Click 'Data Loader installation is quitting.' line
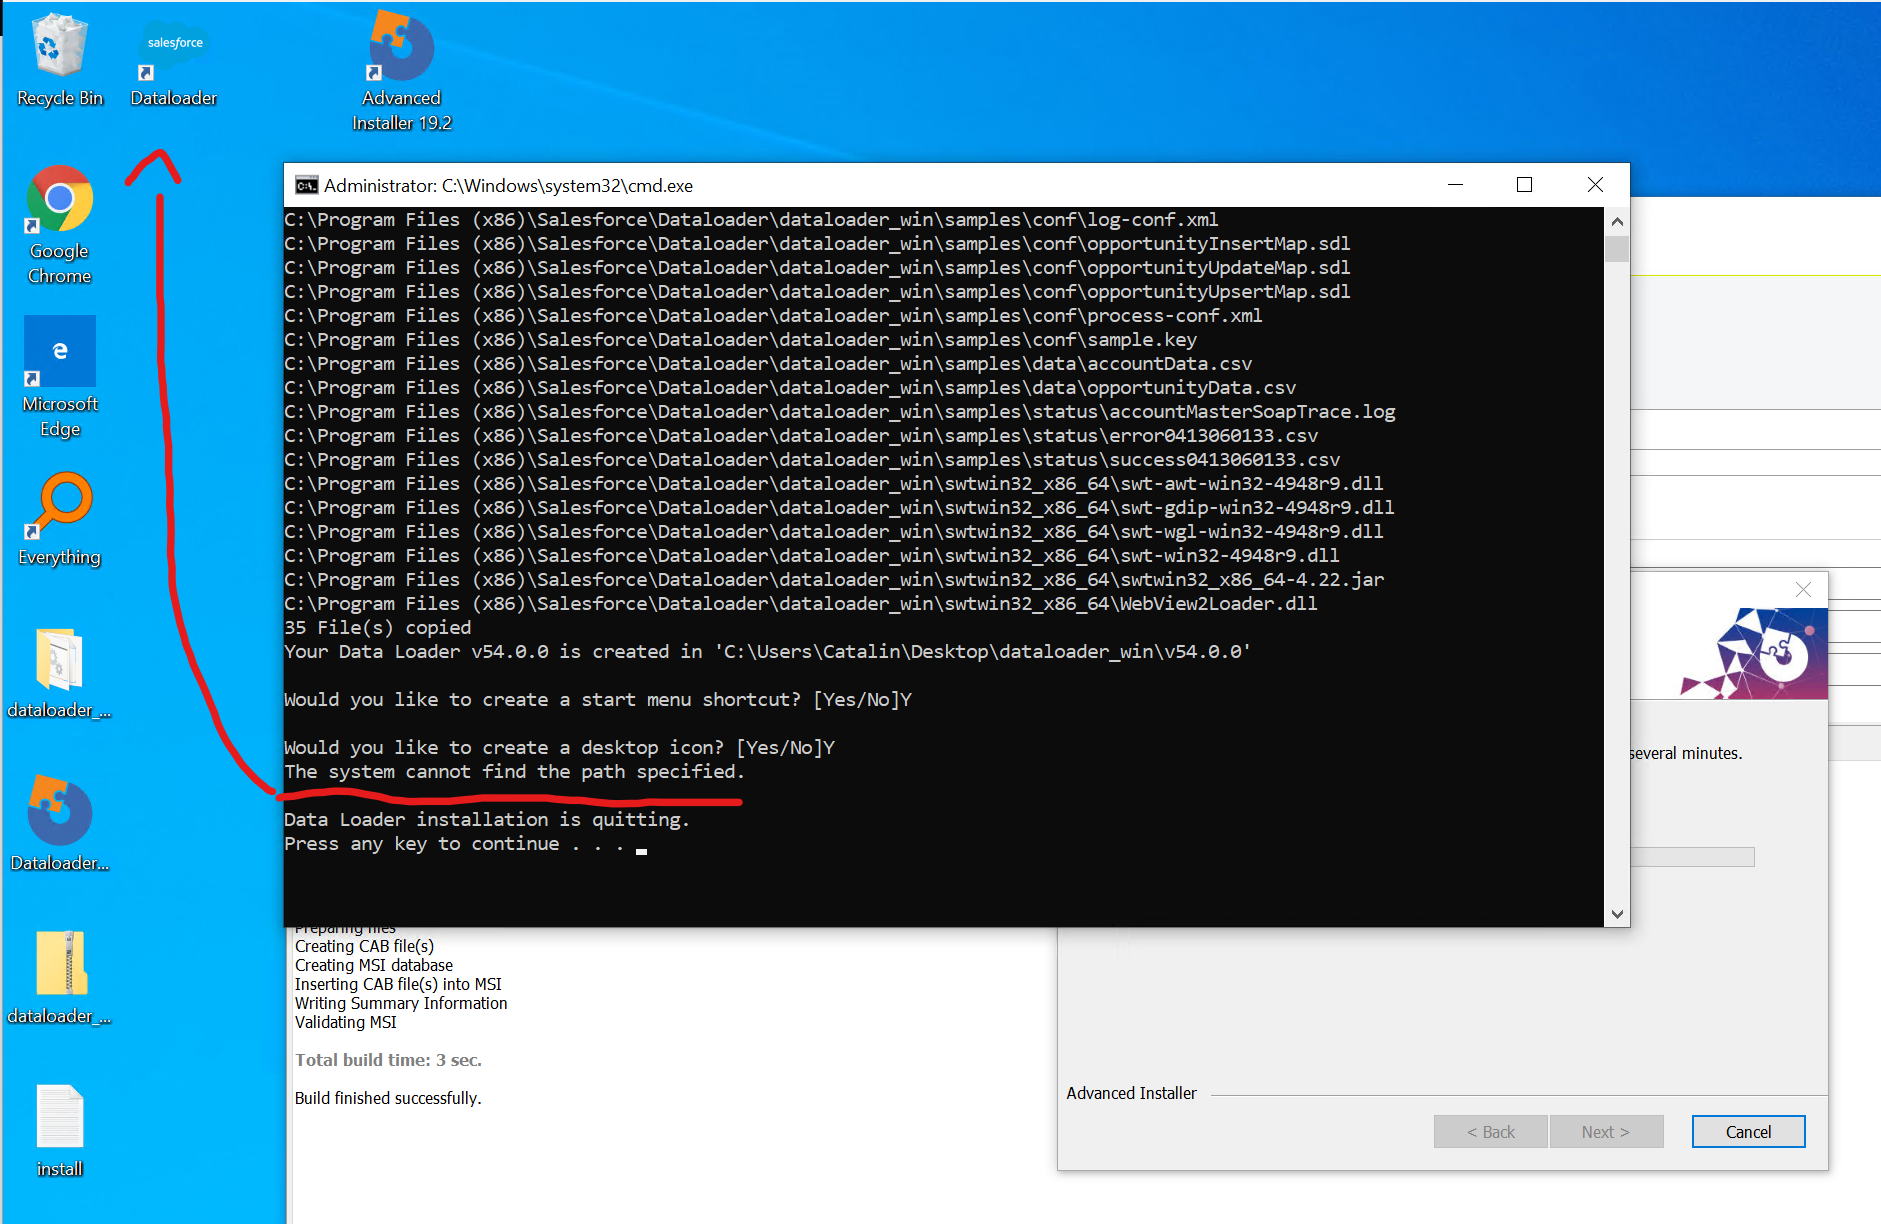This screenshot has width=1881, height=1224. click(487, 820)
